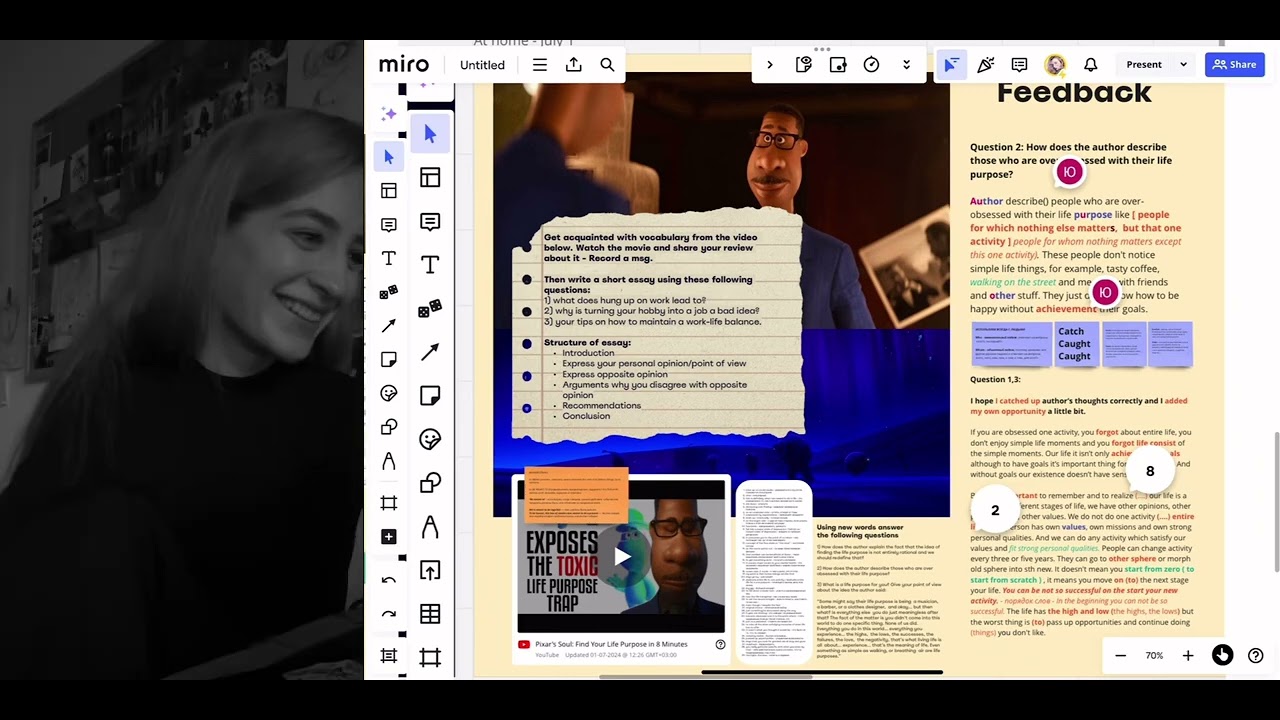
Task: Play the Pixar's Soul YouTube video
Action: (x=622, y=557)
